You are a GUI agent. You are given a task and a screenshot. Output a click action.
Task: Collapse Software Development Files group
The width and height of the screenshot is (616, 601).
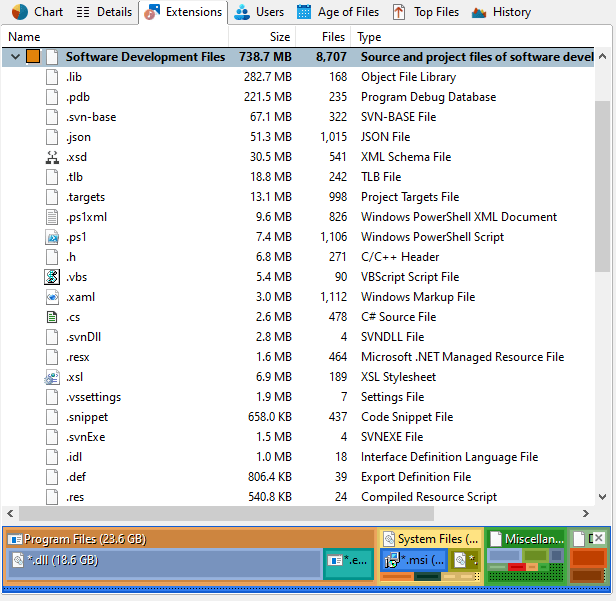(15, 57)
